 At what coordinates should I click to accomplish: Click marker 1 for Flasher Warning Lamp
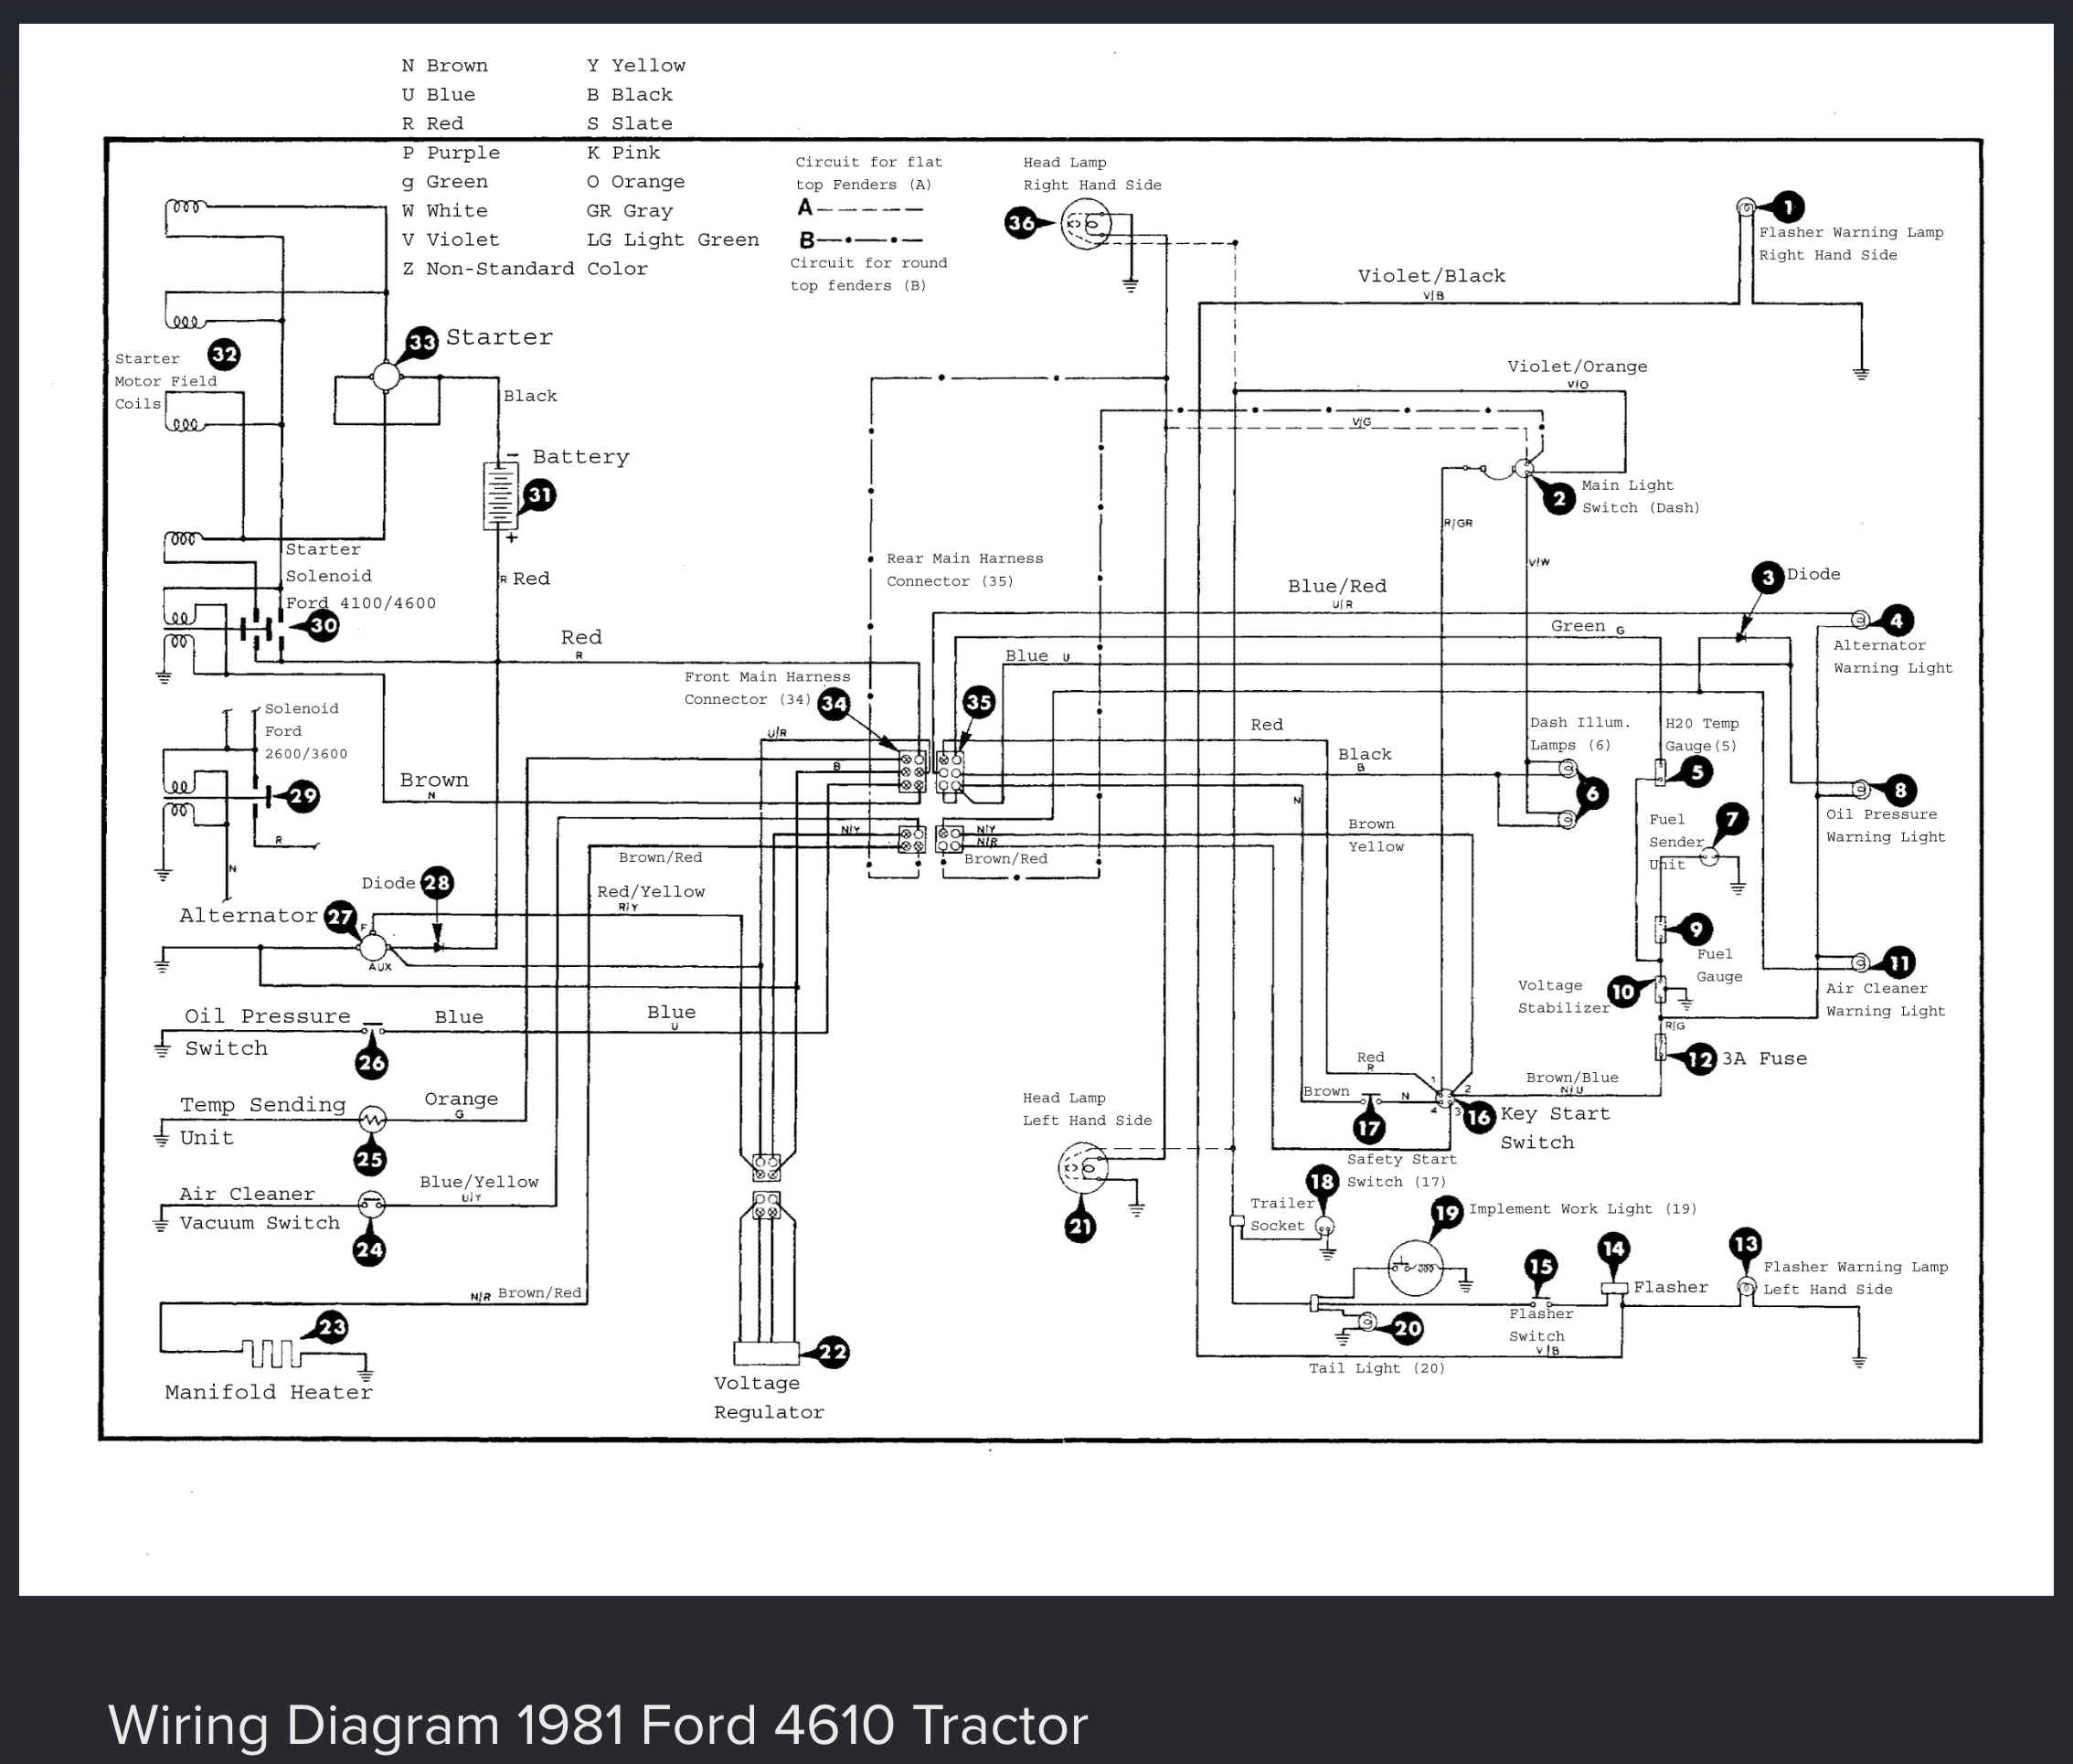click(1788, 207)
